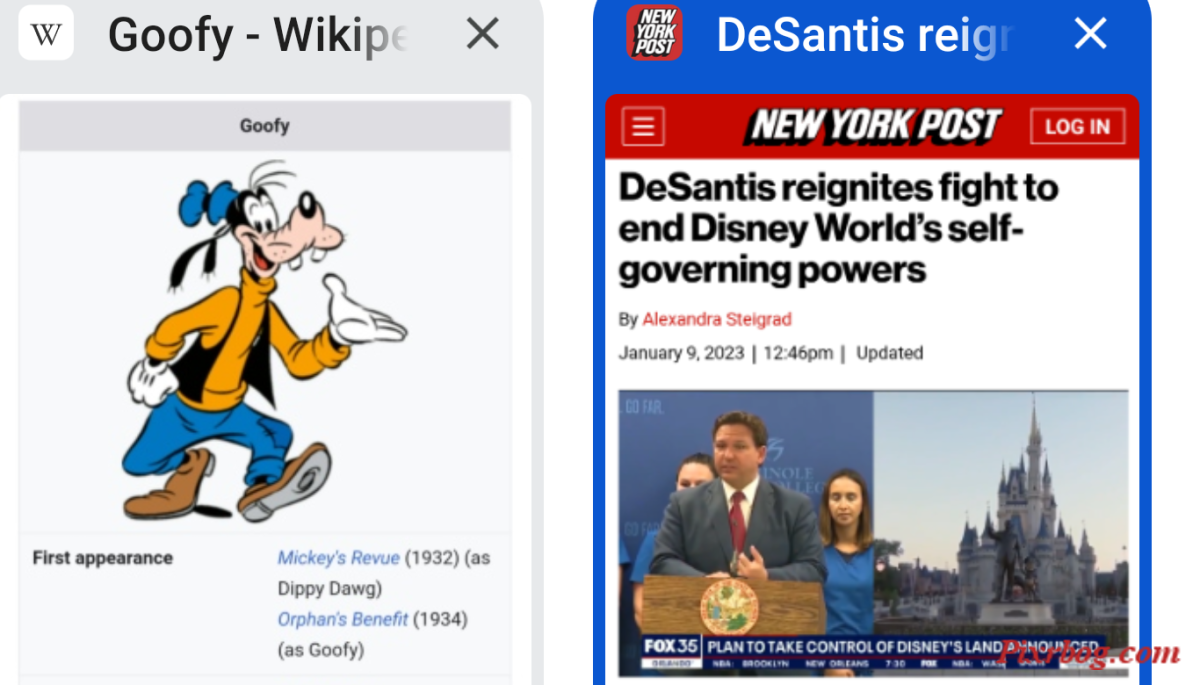The height and width of the screenshot is (685, 1200).
Task: Click the Wikipedia W favicon
Action: pos(46,33)
